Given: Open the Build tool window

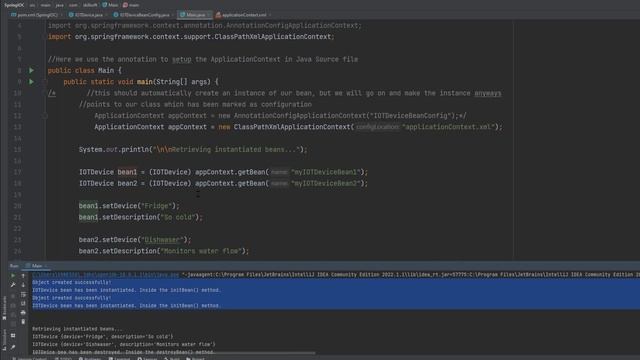Looking at the screenshot, I should [172, 359].
